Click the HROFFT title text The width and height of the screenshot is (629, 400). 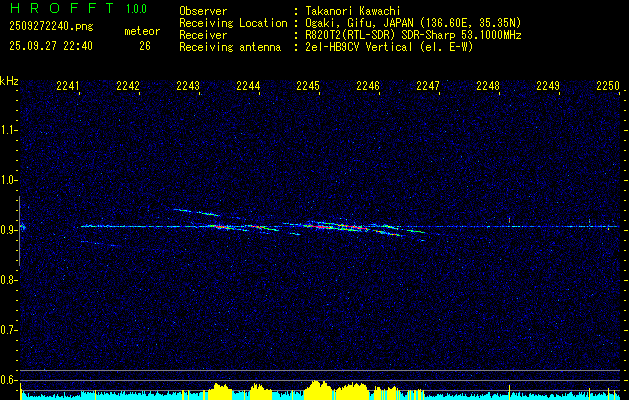tap(62, 8)
